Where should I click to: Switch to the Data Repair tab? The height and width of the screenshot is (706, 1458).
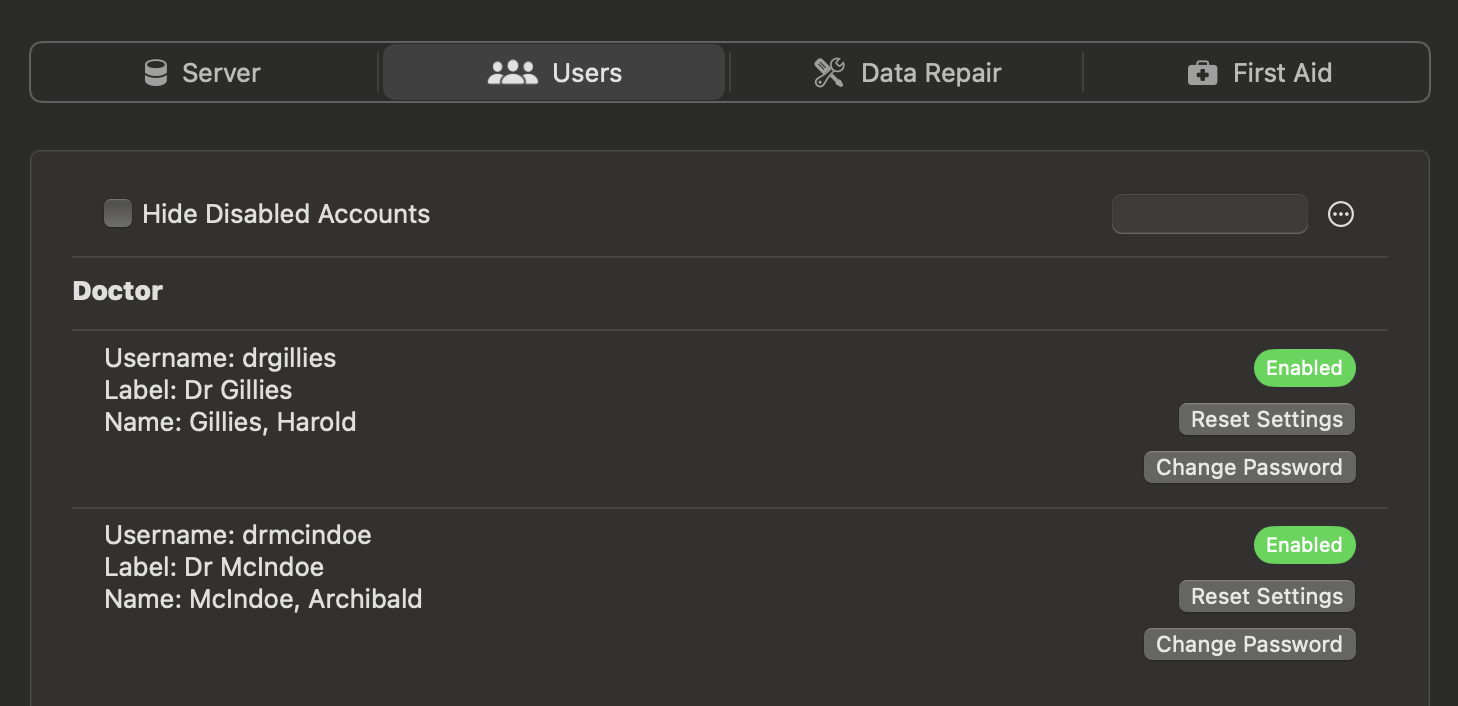click(907, 72)
